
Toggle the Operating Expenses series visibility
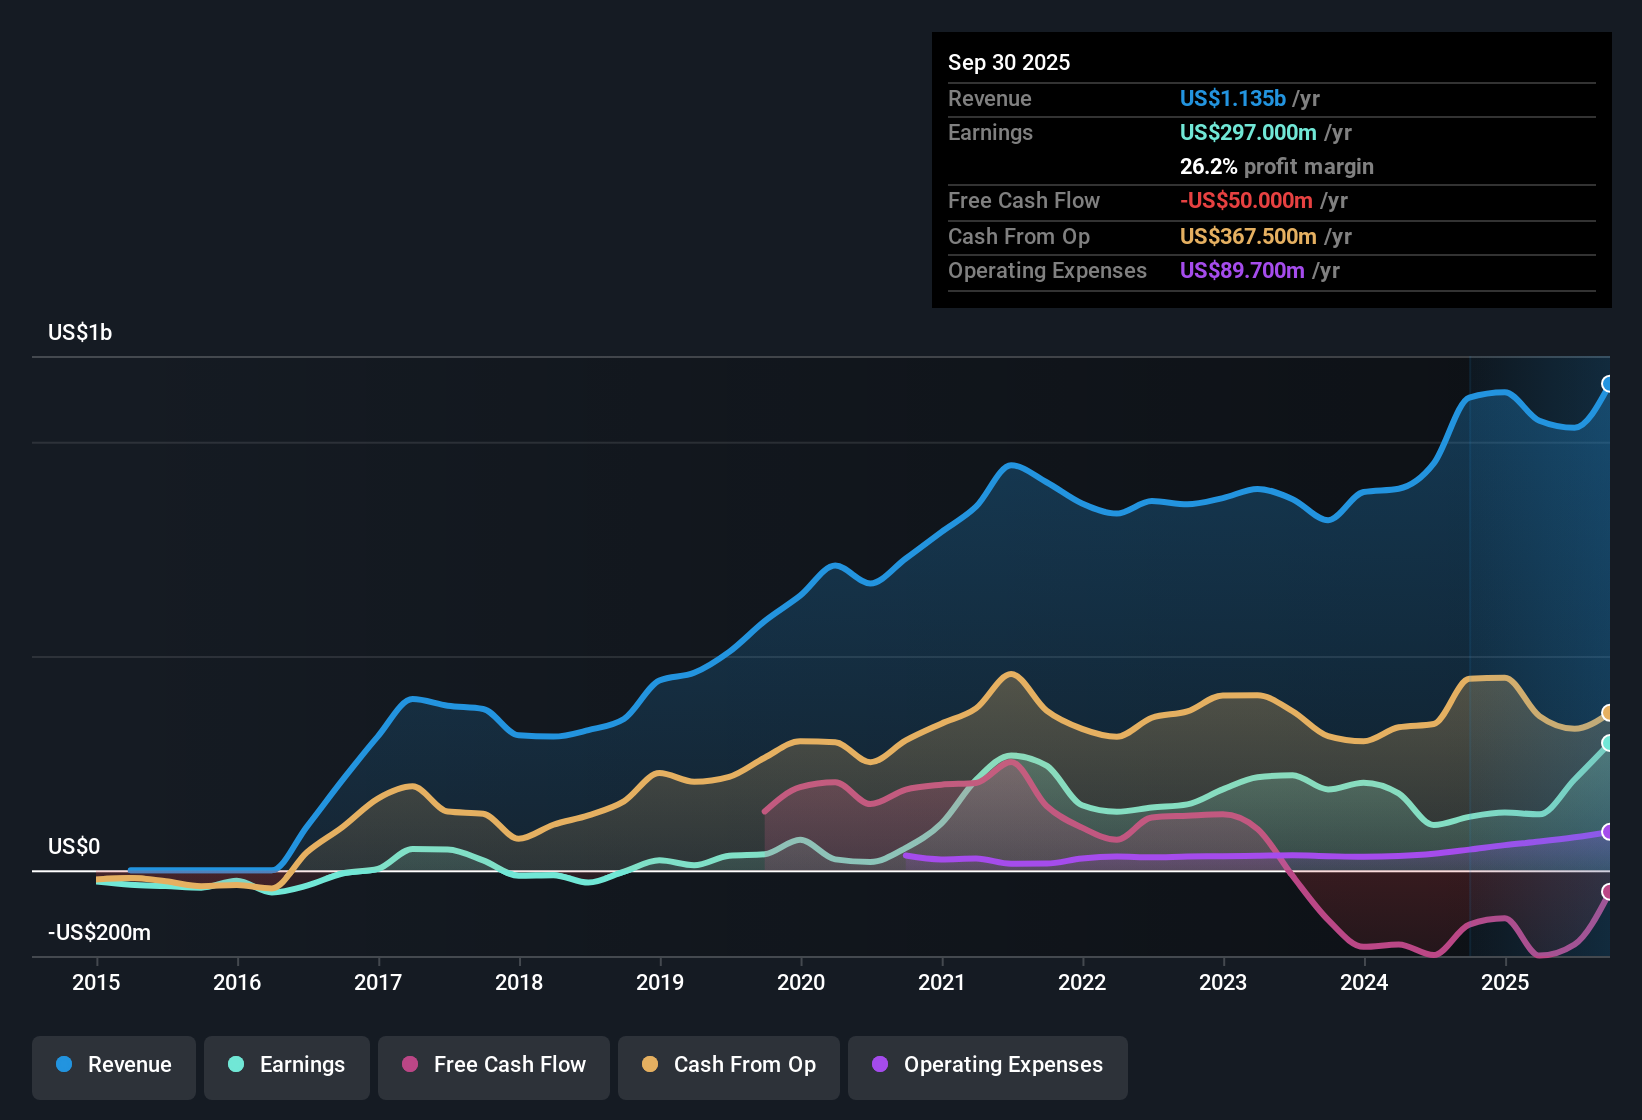[x=987, y=1065]
